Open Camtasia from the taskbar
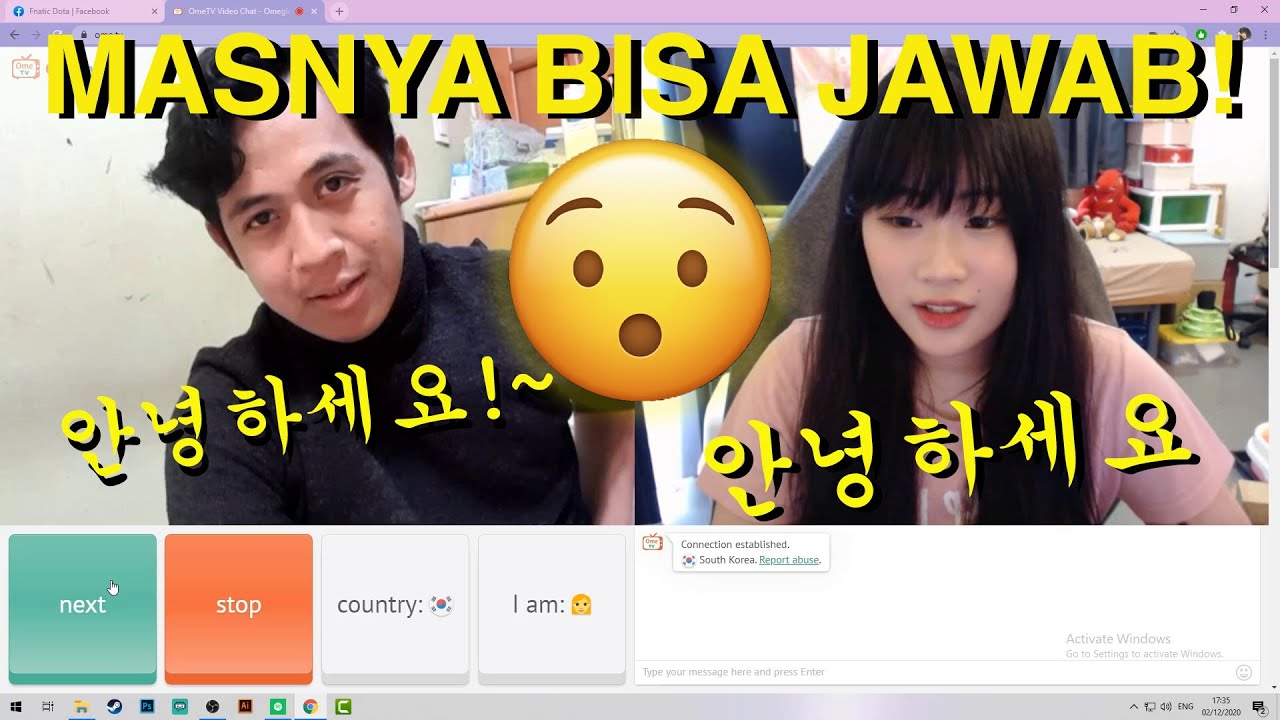Image resolution: width=1280 pixels, height=720 pixels. click(343, 707)
